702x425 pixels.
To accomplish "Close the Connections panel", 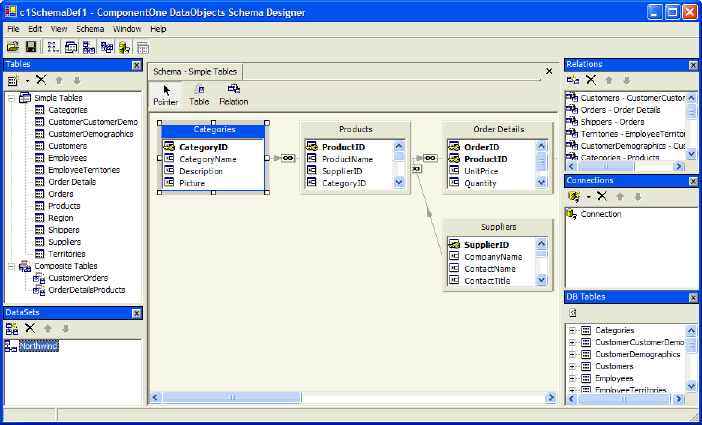I will pyautogui.click(x=693, y=181).
